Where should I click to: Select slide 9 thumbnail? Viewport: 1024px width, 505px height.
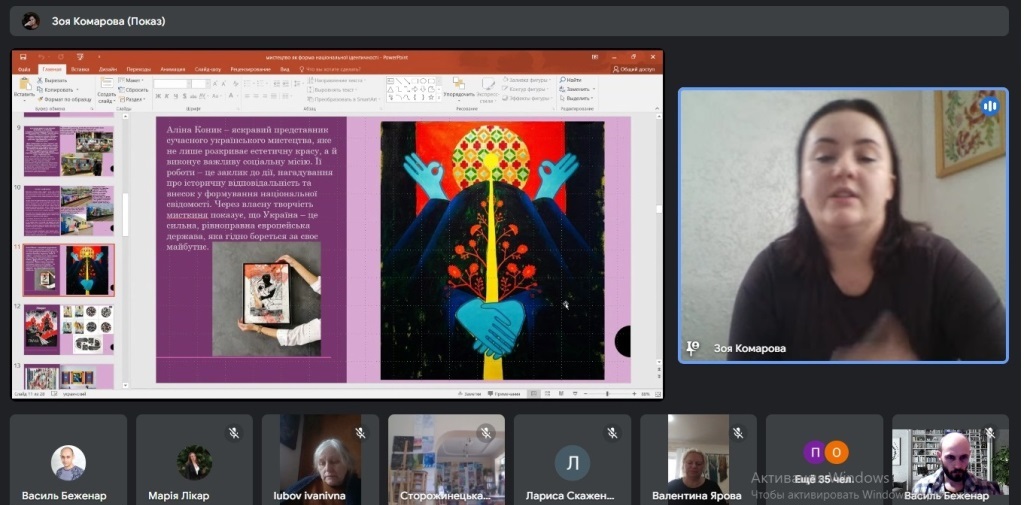pos(69,151)
